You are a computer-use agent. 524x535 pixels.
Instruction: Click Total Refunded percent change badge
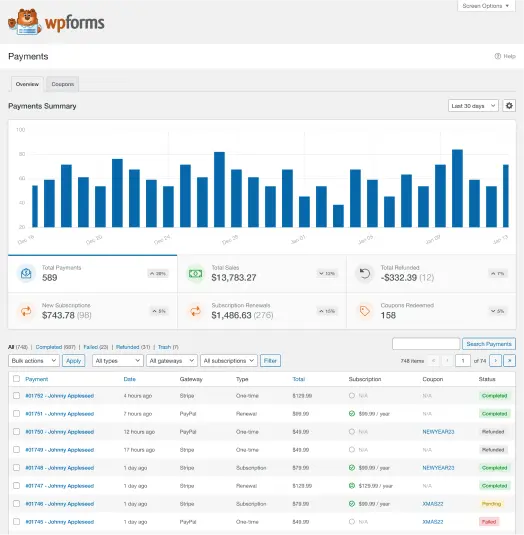click(497, 273)
